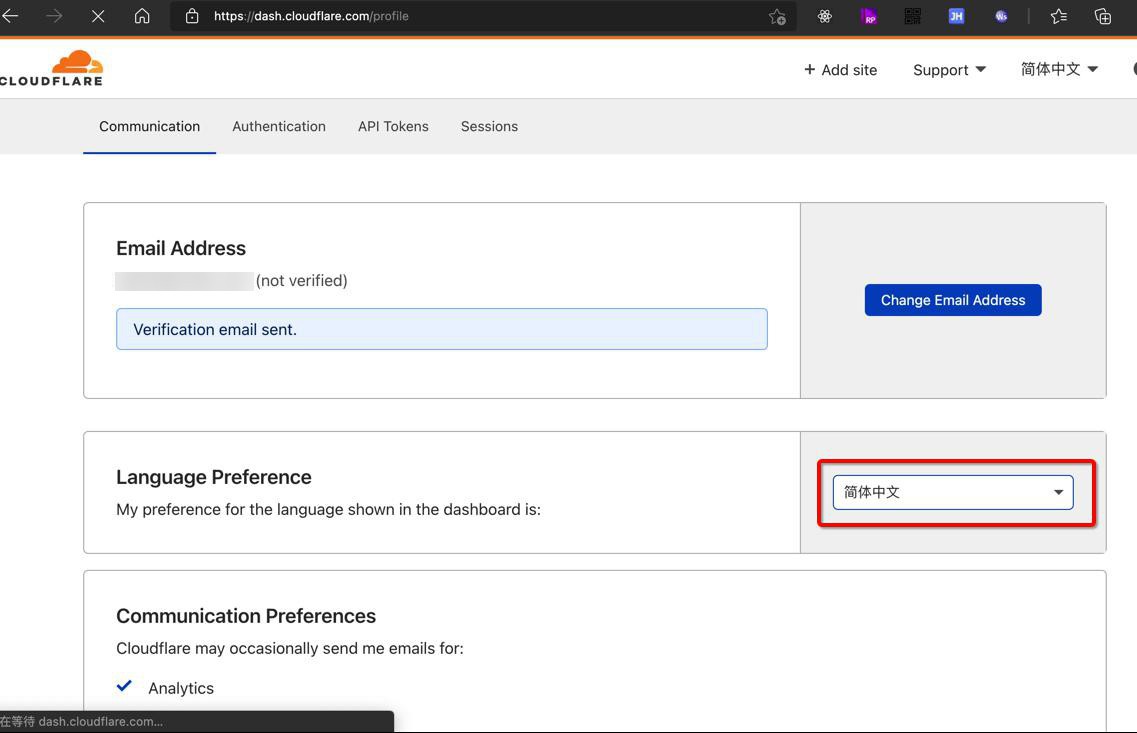Viewport: 1137px width, 733px height.
Task: Click the Communication Preferences heading
Action: pos(246,616)
